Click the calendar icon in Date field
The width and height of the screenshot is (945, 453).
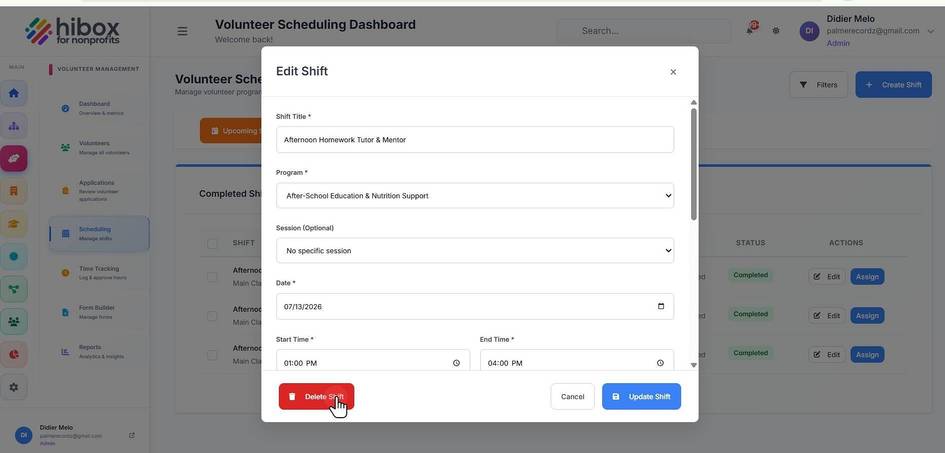[x=661, y=306]
